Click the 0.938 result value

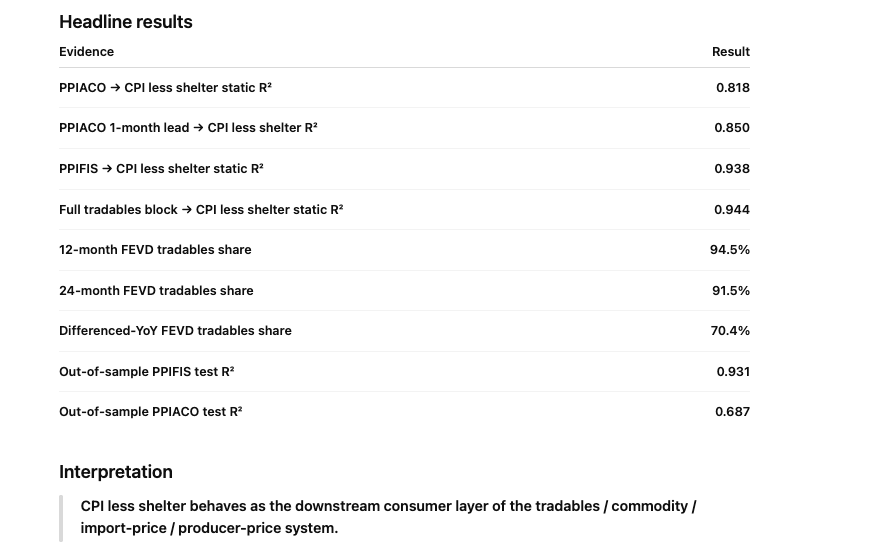(x=732, y=169)
